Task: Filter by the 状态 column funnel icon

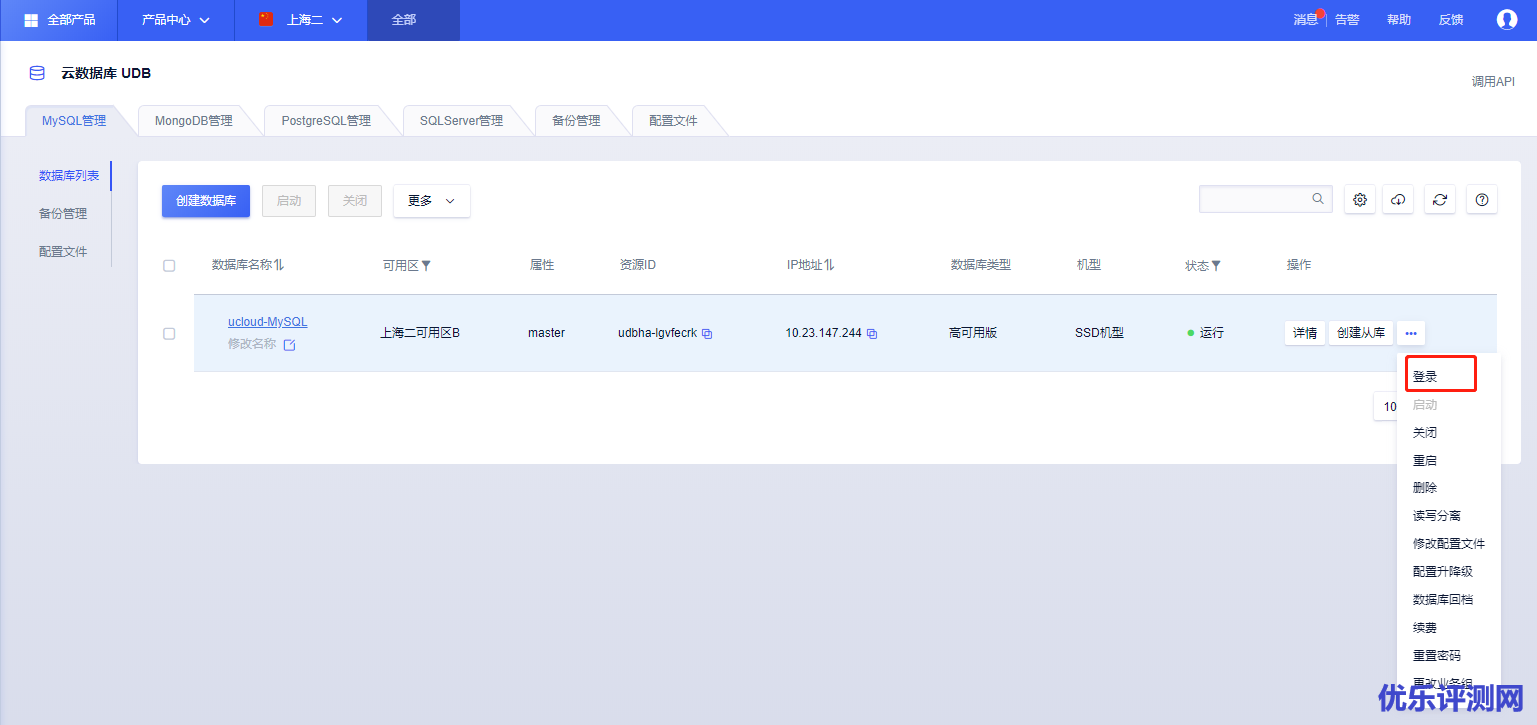Action: pyautogui.click(x=1216, y=266)
